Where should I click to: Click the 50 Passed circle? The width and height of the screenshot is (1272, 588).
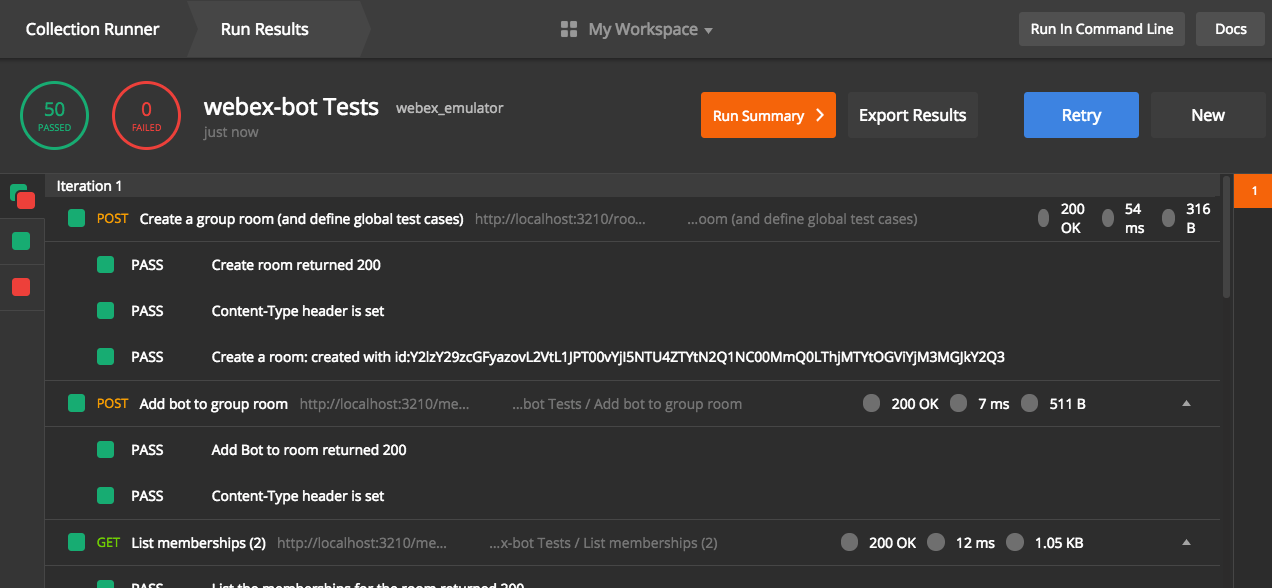point(55,116)
